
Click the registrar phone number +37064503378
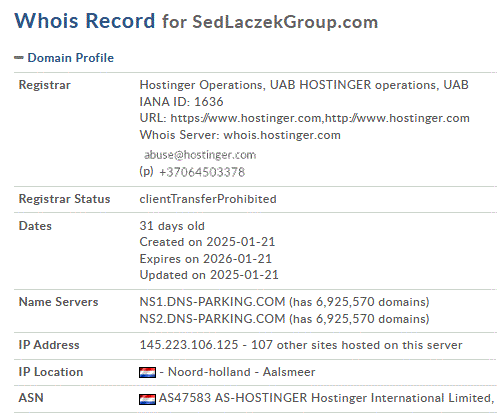click(x=202, y=172)
